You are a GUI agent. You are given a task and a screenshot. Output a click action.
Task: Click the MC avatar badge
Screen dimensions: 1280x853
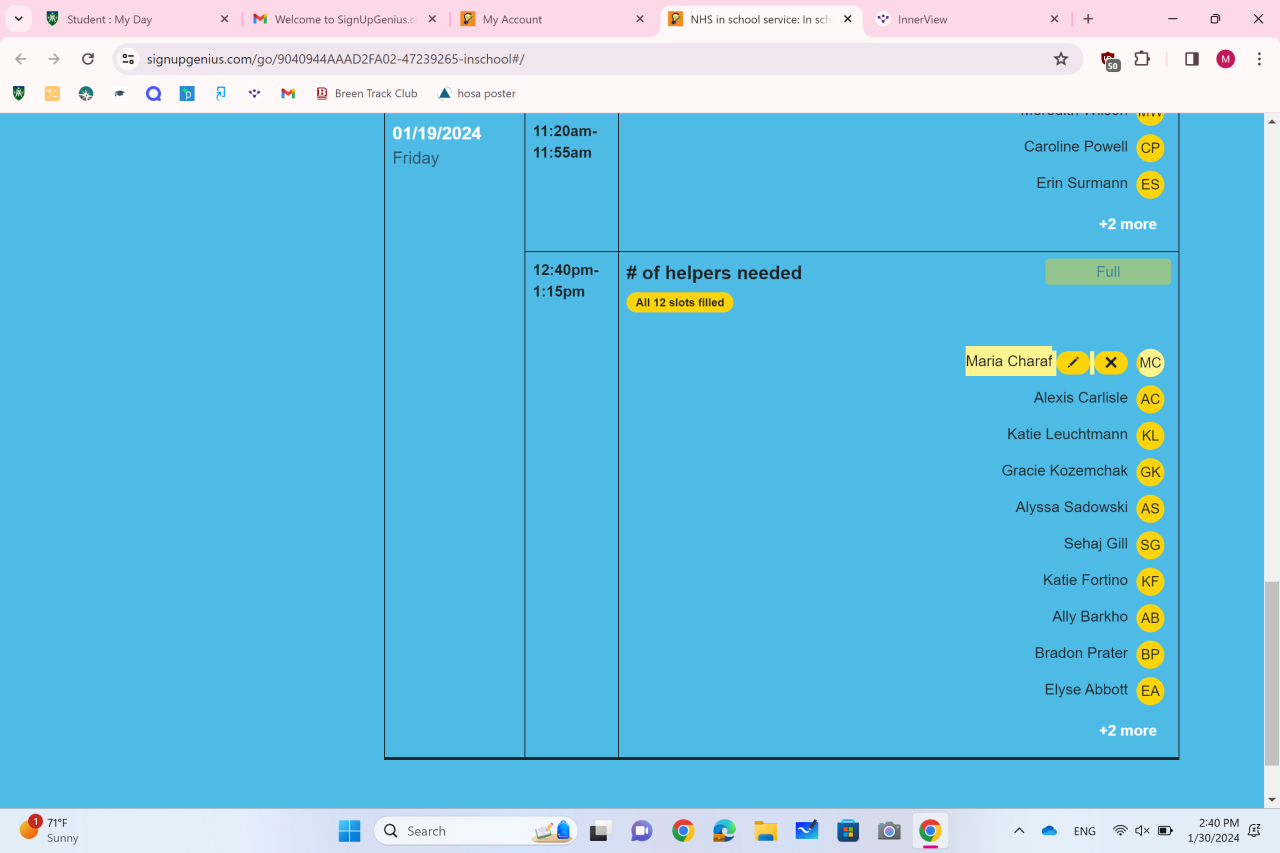tap(1150, 363)
